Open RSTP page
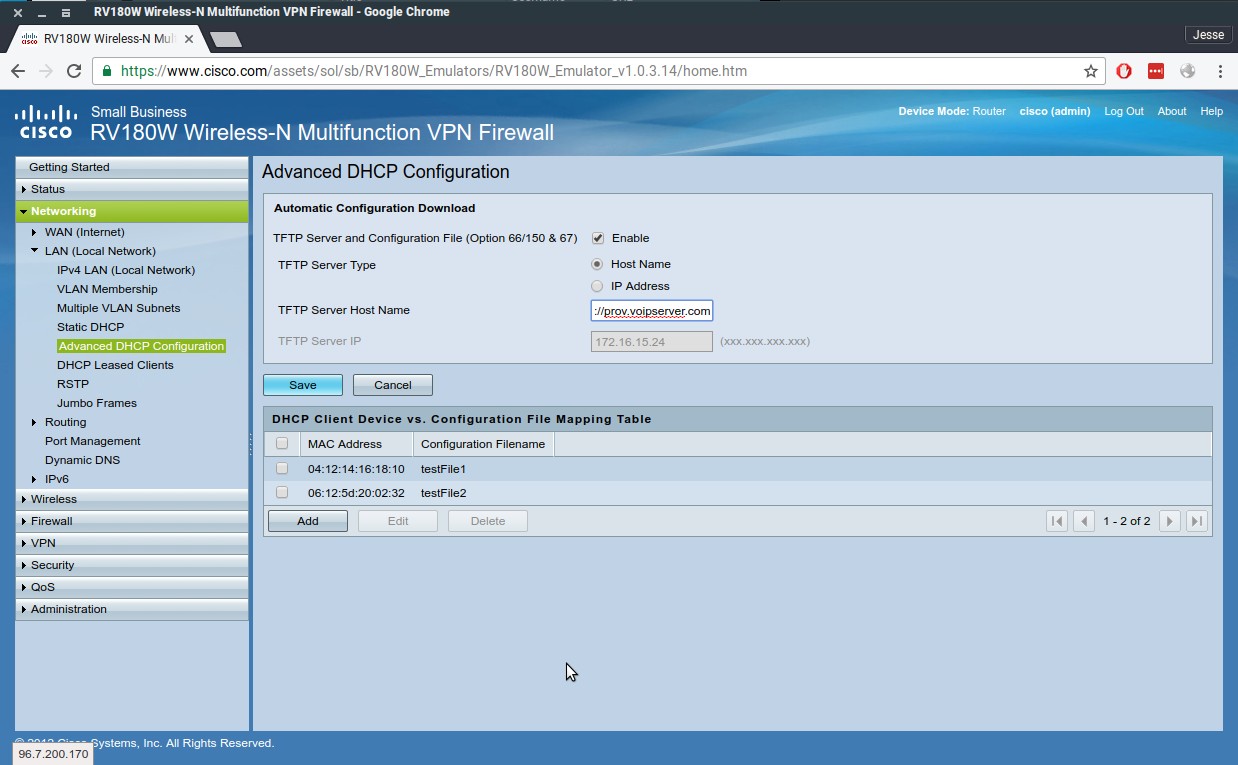This screenshot has width=1238, height=765. click(73, 384)
